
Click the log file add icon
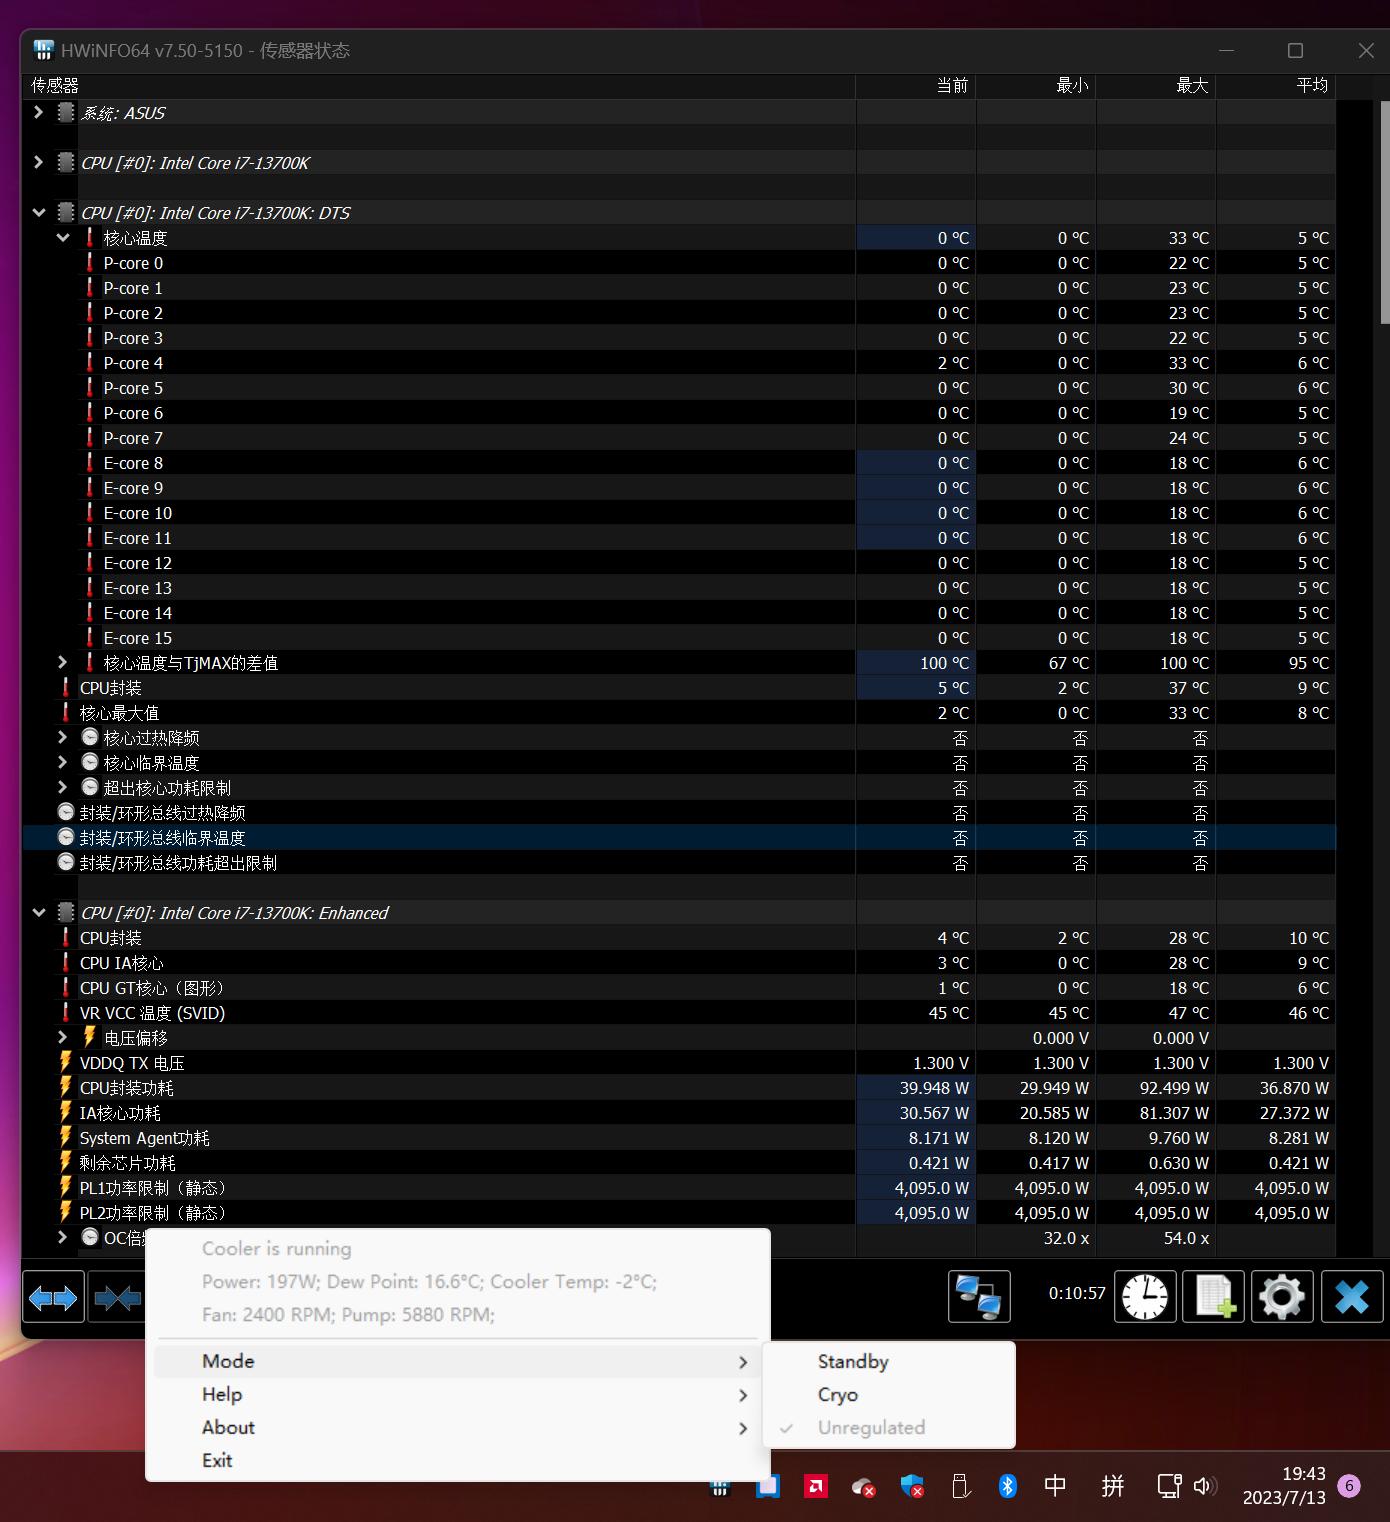[x=1214, y=1298]
